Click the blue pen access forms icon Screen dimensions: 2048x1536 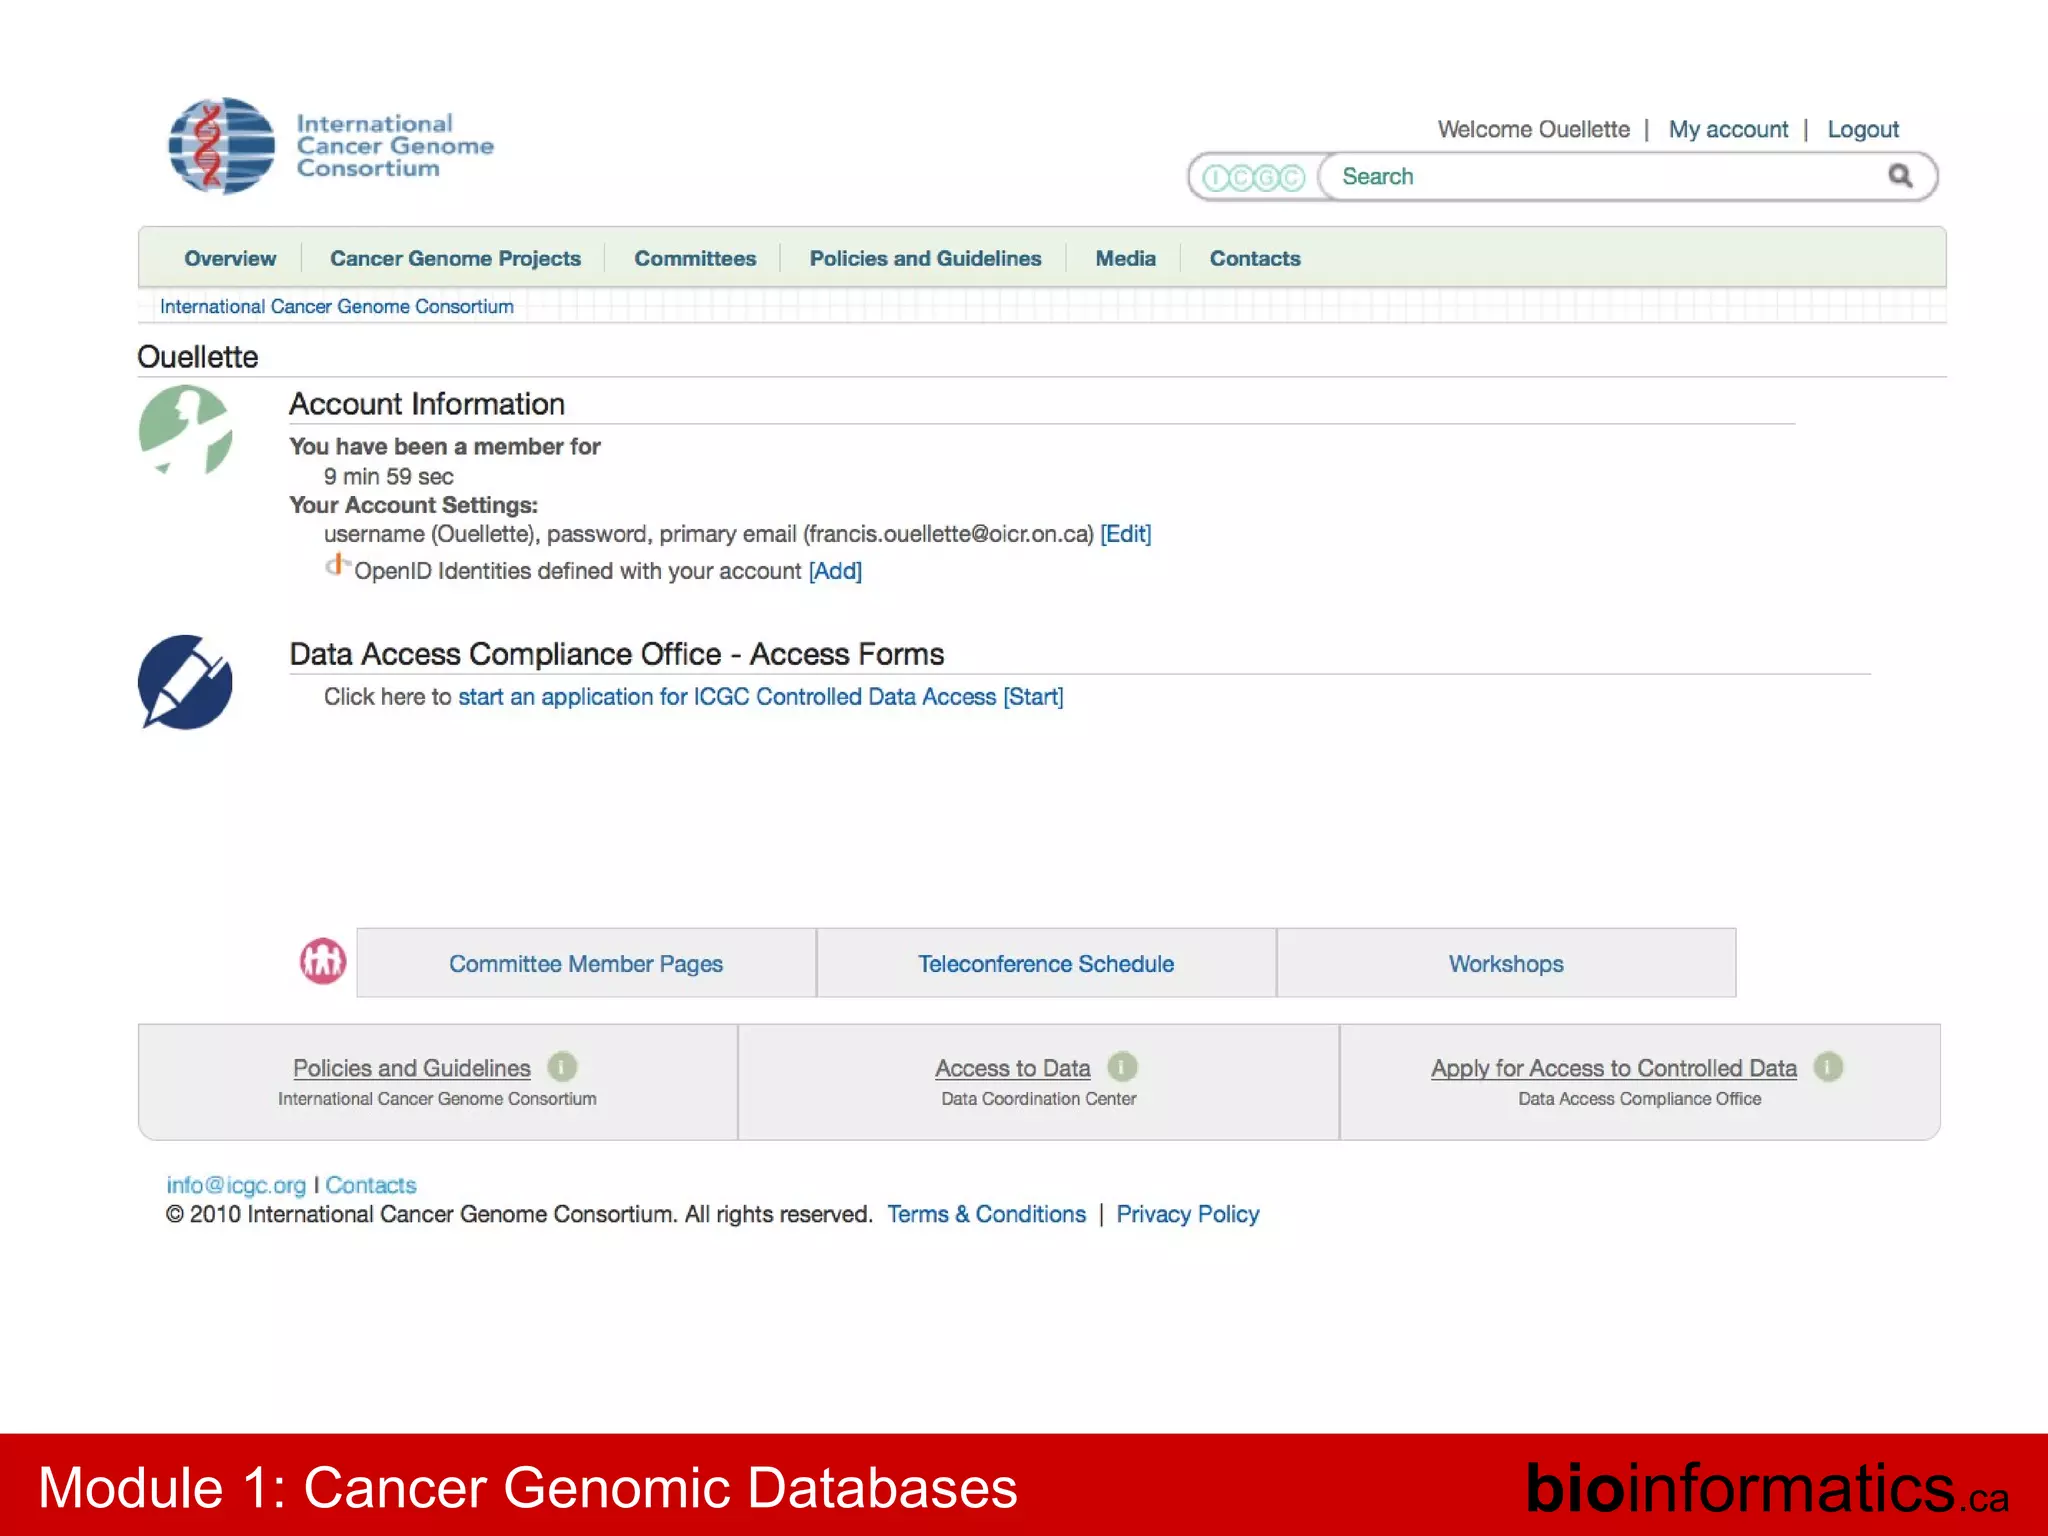[185, 682]
